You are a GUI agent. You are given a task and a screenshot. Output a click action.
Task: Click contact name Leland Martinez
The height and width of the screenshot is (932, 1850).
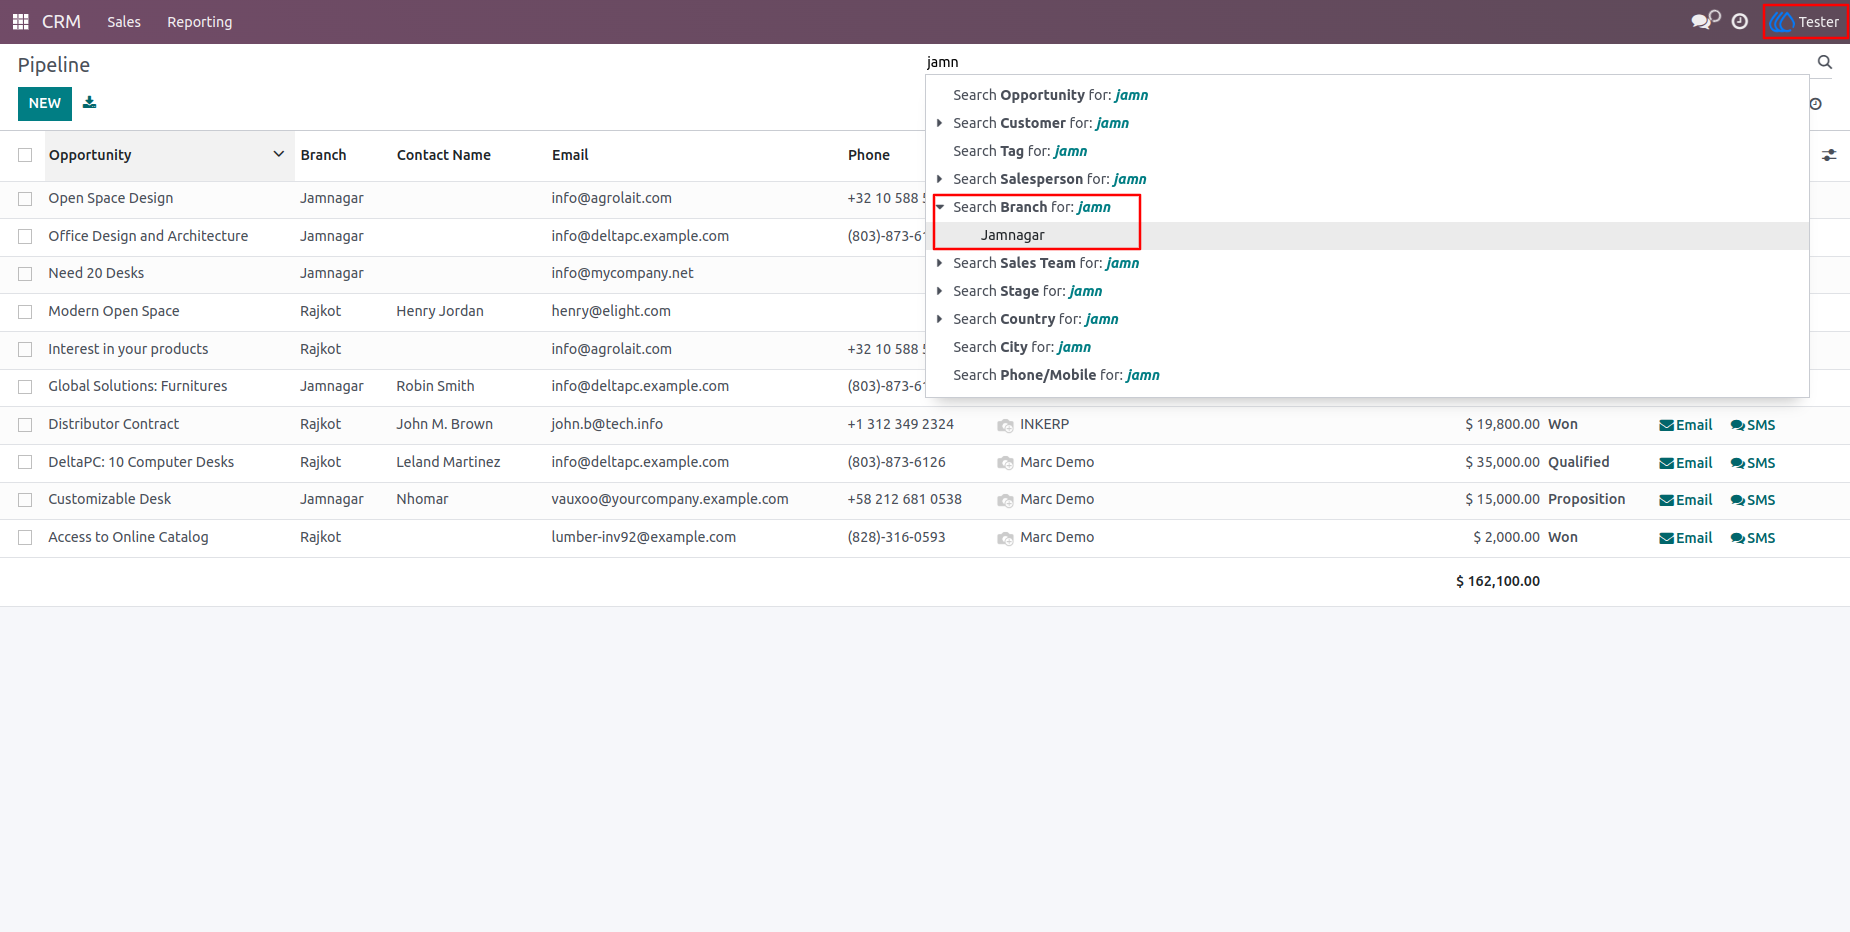click(x=448, y=462)
